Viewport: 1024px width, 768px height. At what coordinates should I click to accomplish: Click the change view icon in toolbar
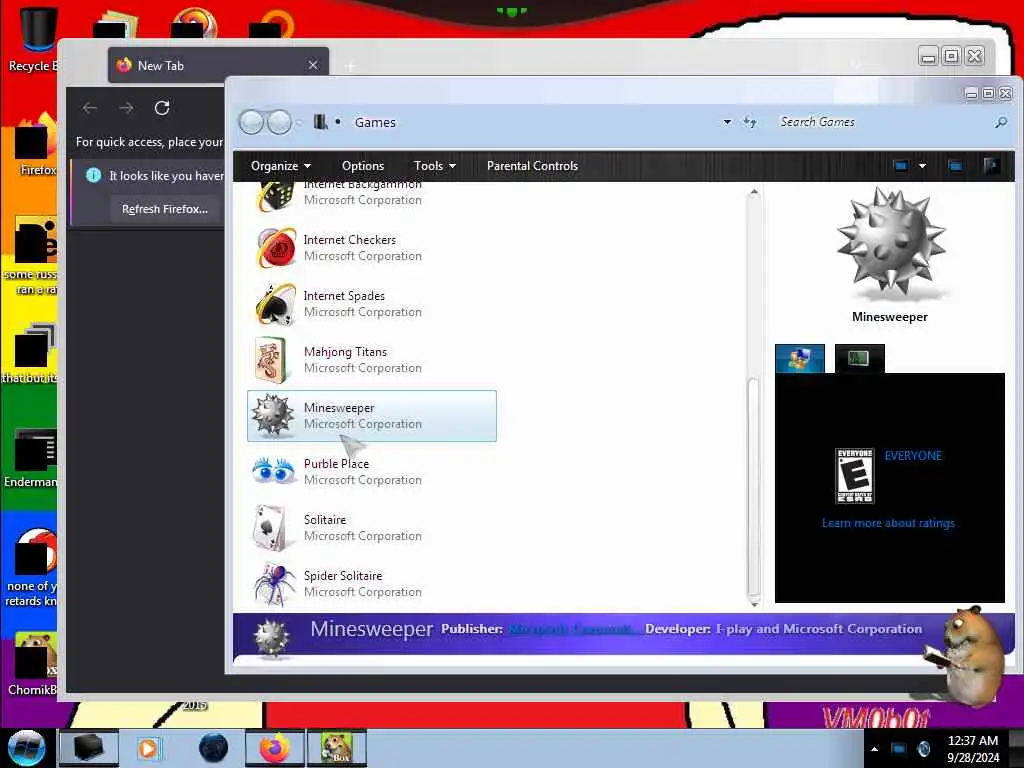(901, 166)
